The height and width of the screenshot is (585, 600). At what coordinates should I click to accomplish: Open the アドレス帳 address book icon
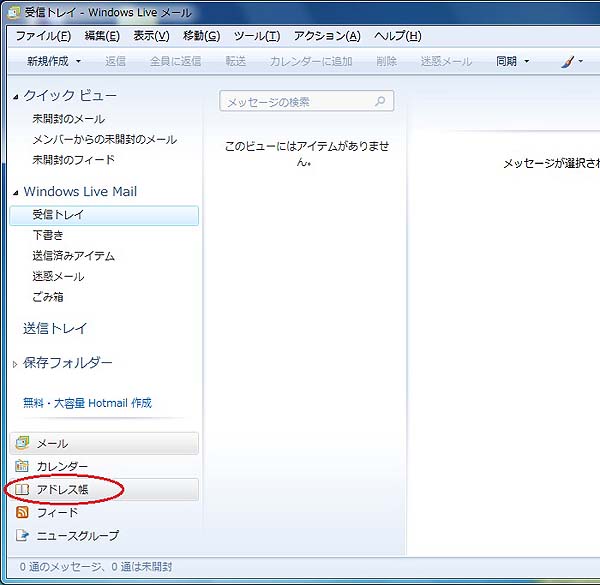(x=22, y=489)
